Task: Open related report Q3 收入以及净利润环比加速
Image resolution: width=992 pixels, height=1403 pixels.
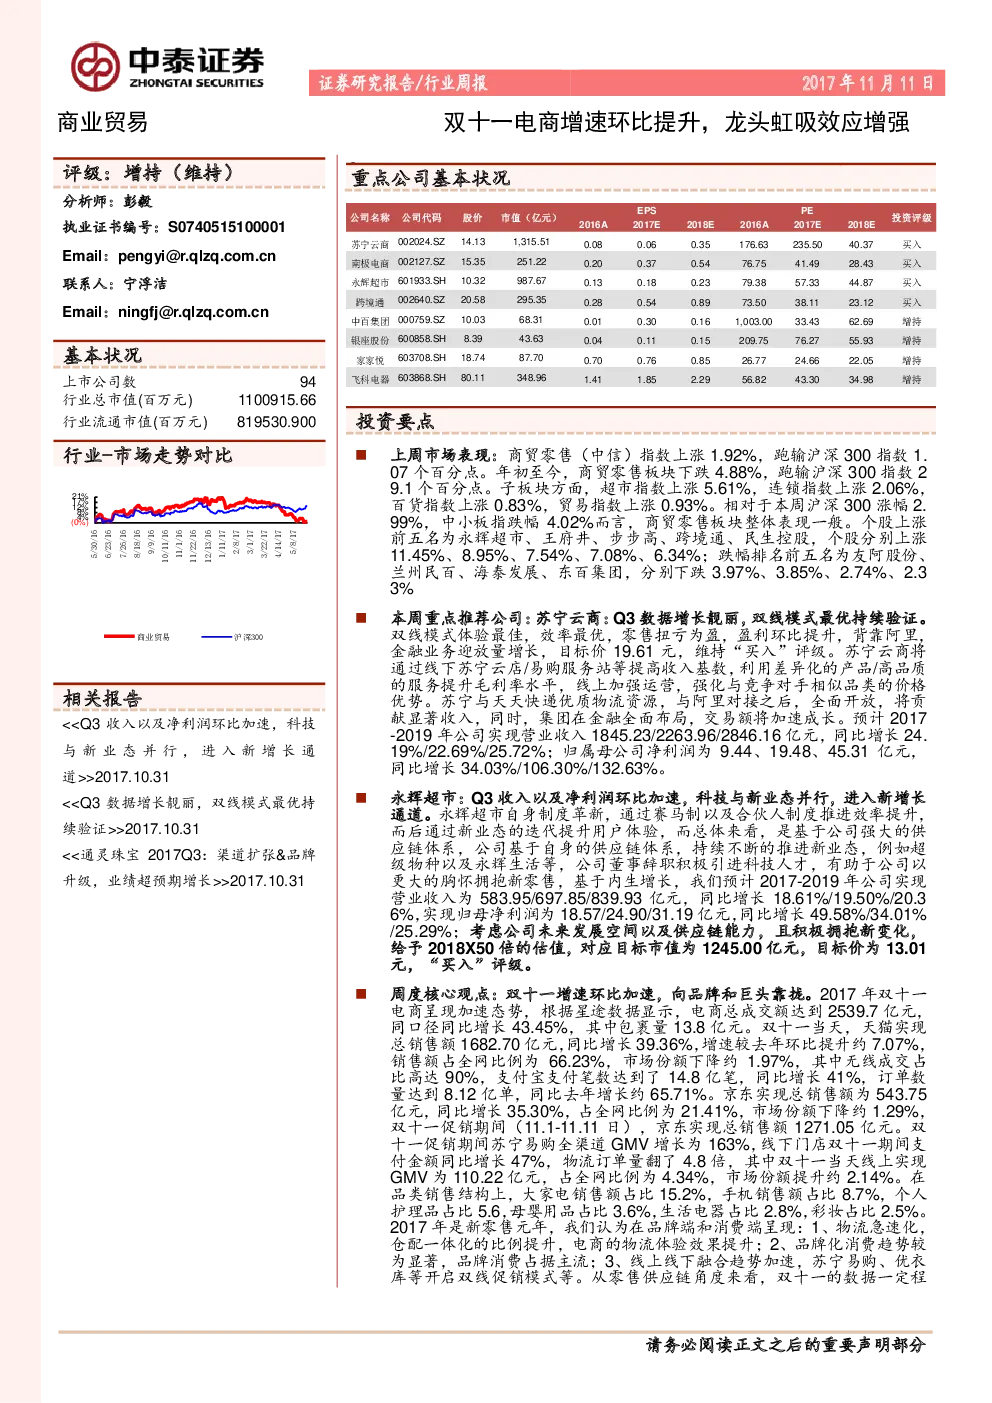Action: pyautogui.click(x=188, y=750)
